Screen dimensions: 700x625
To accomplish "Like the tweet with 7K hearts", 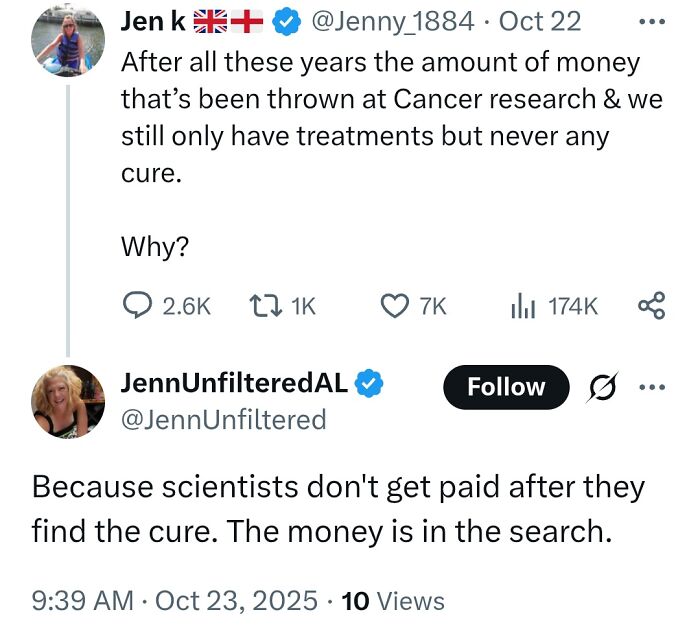I will [397, 306].
